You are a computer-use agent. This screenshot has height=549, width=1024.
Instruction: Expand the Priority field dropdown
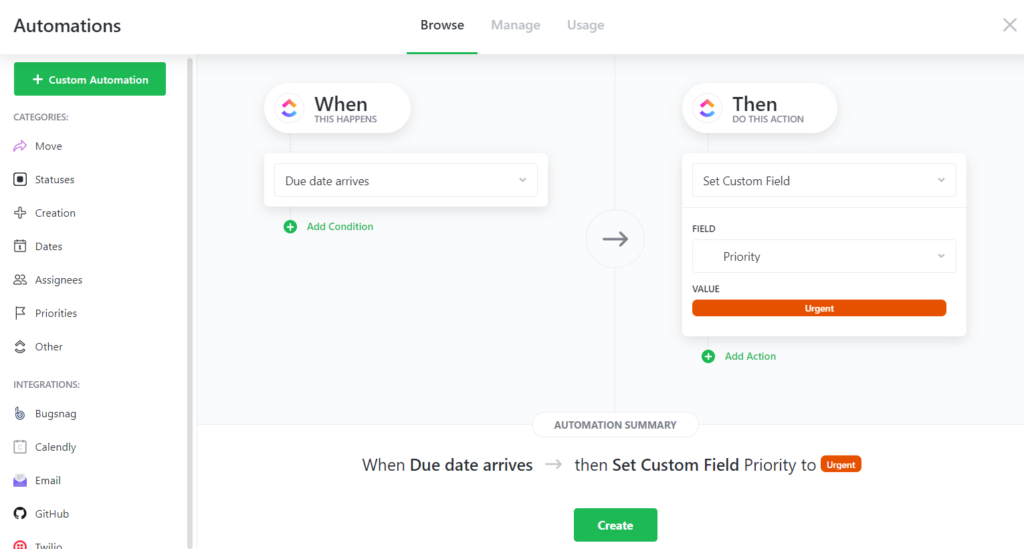point(823,257)
